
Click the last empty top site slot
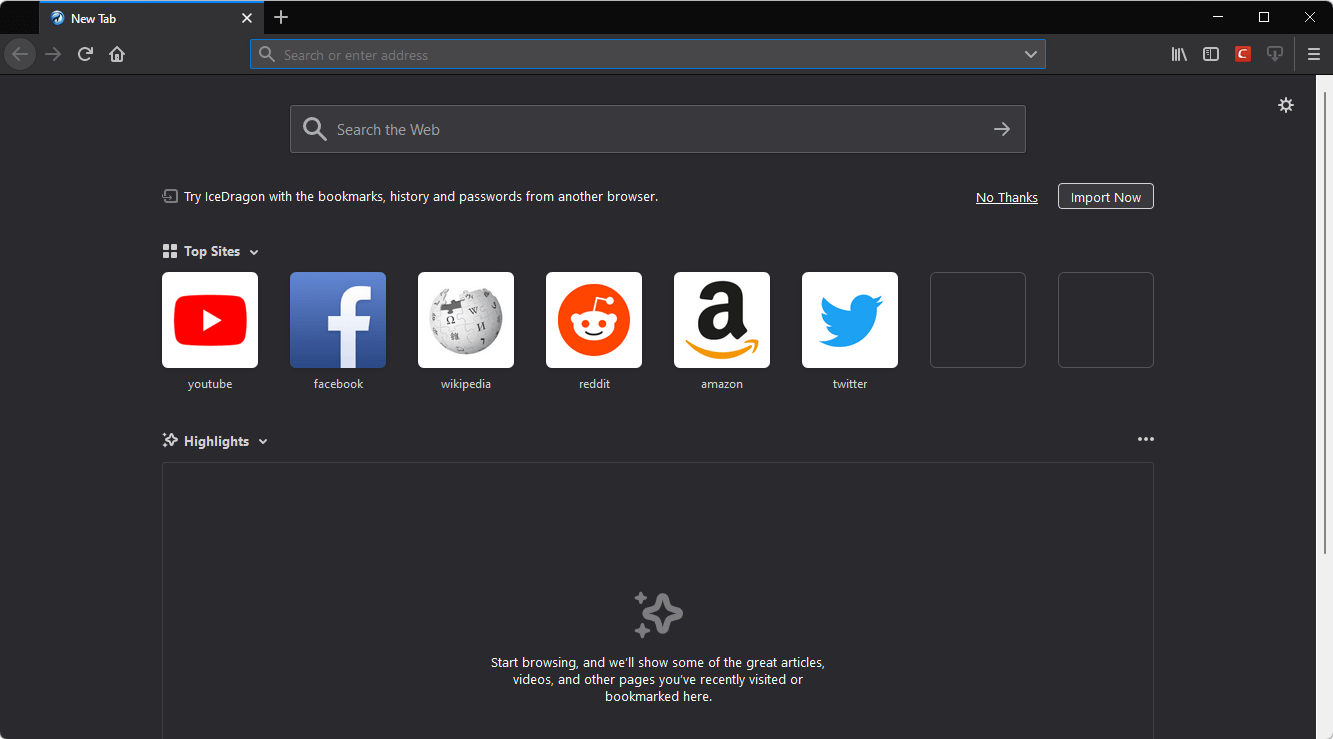(1106, 320)
